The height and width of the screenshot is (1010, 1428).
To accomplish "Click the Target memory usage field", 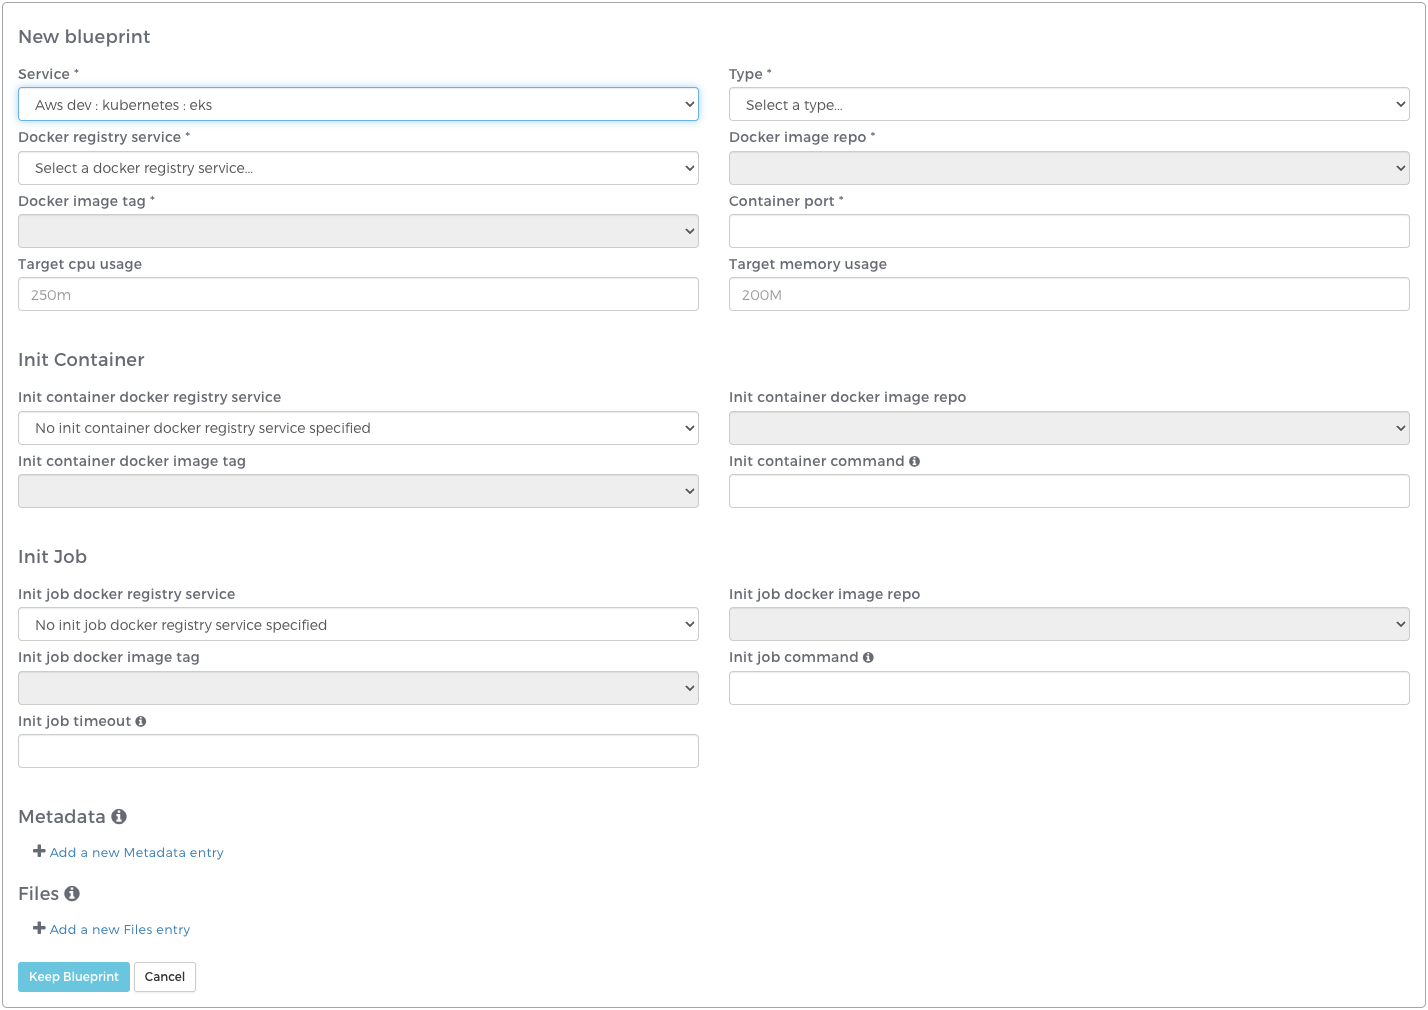I will coord(1068,295).
